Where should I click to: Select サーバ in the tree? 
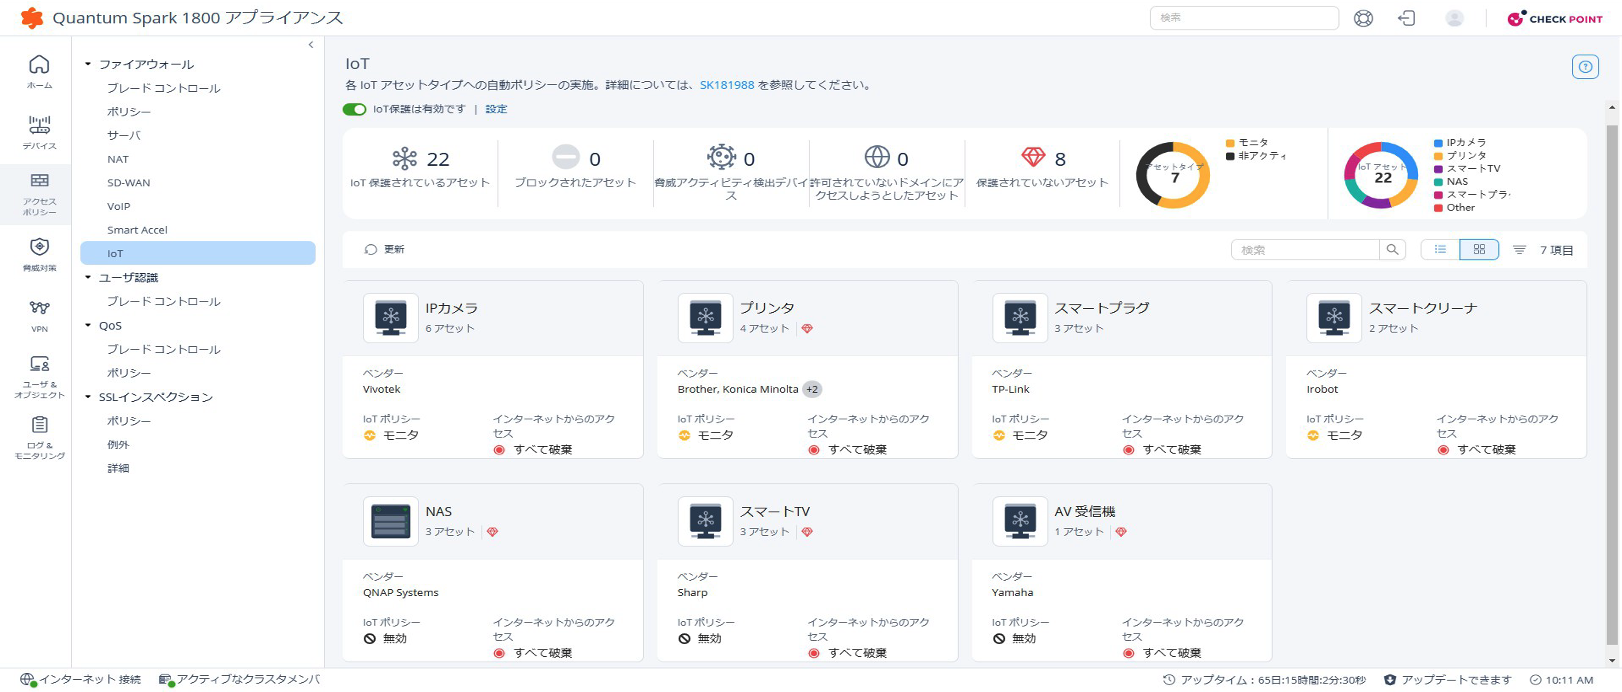(124, 135)
